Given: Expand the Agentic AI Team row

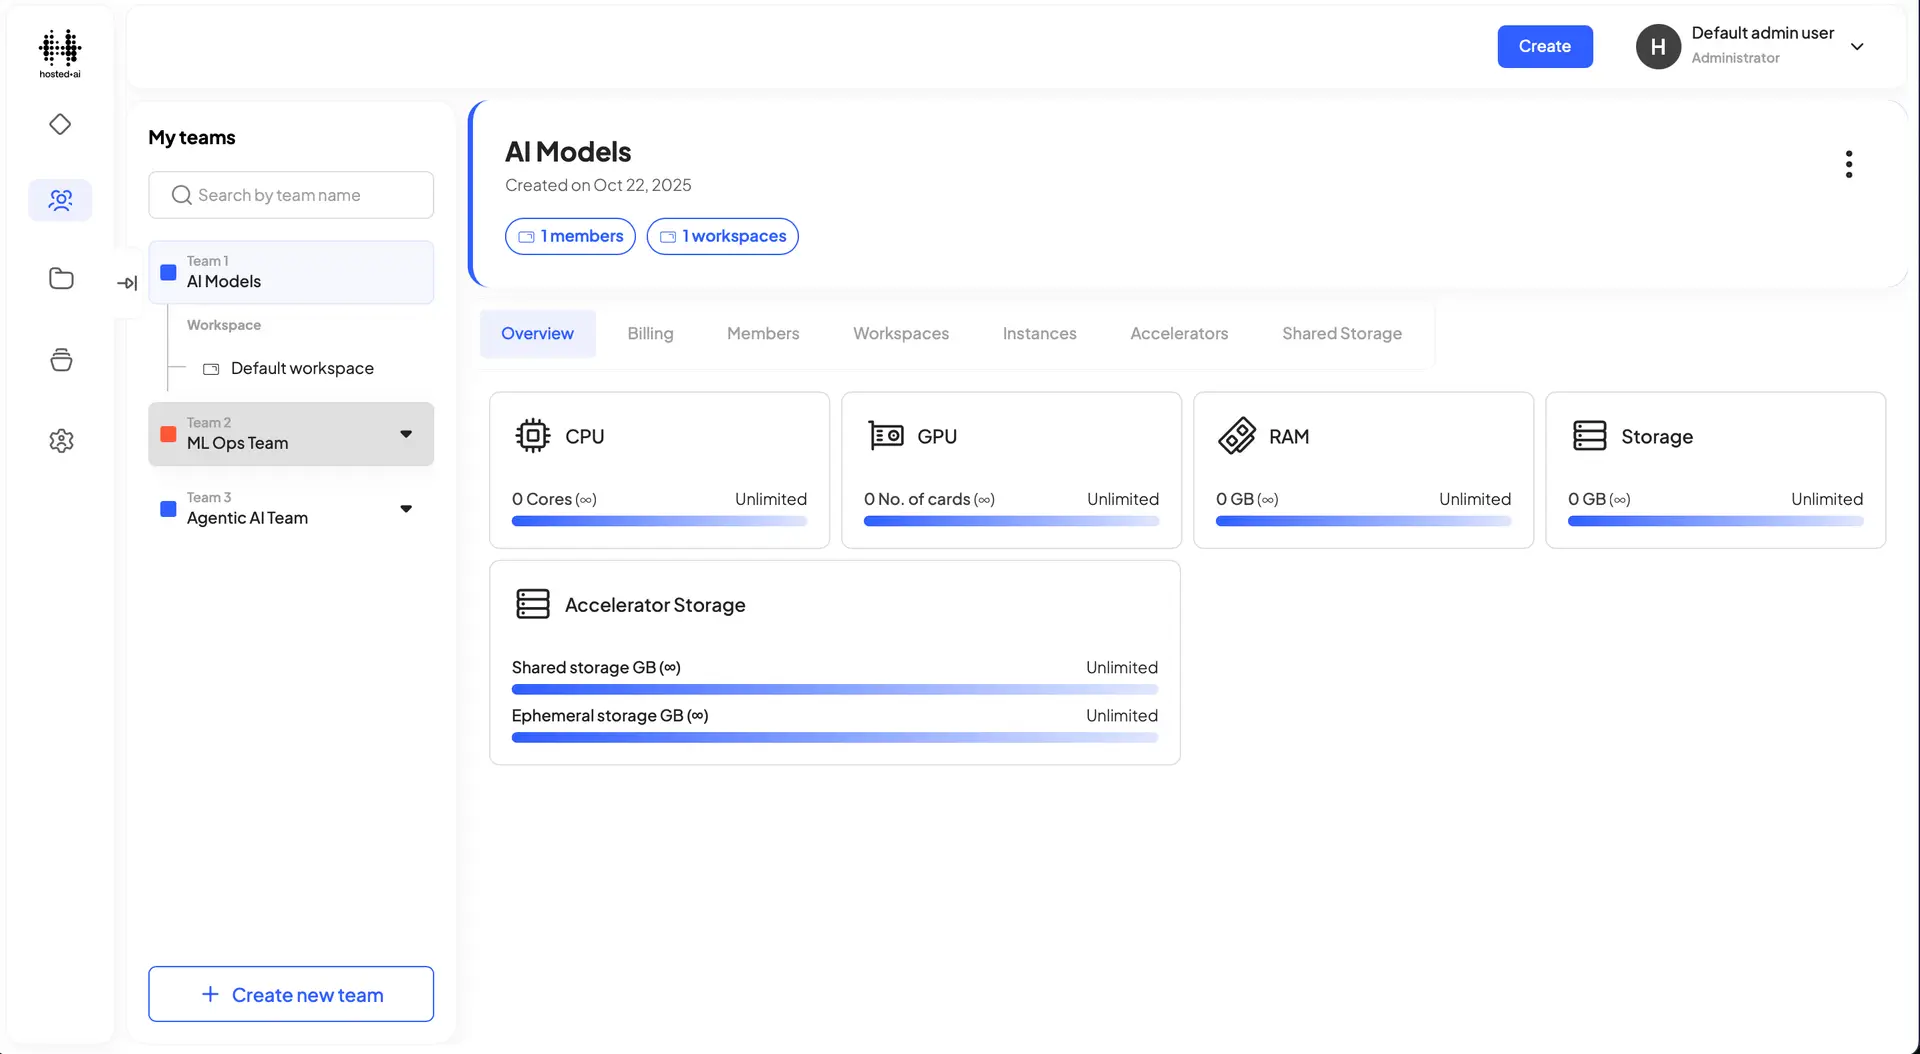Looking at the screenshot, I should (406, 508).
